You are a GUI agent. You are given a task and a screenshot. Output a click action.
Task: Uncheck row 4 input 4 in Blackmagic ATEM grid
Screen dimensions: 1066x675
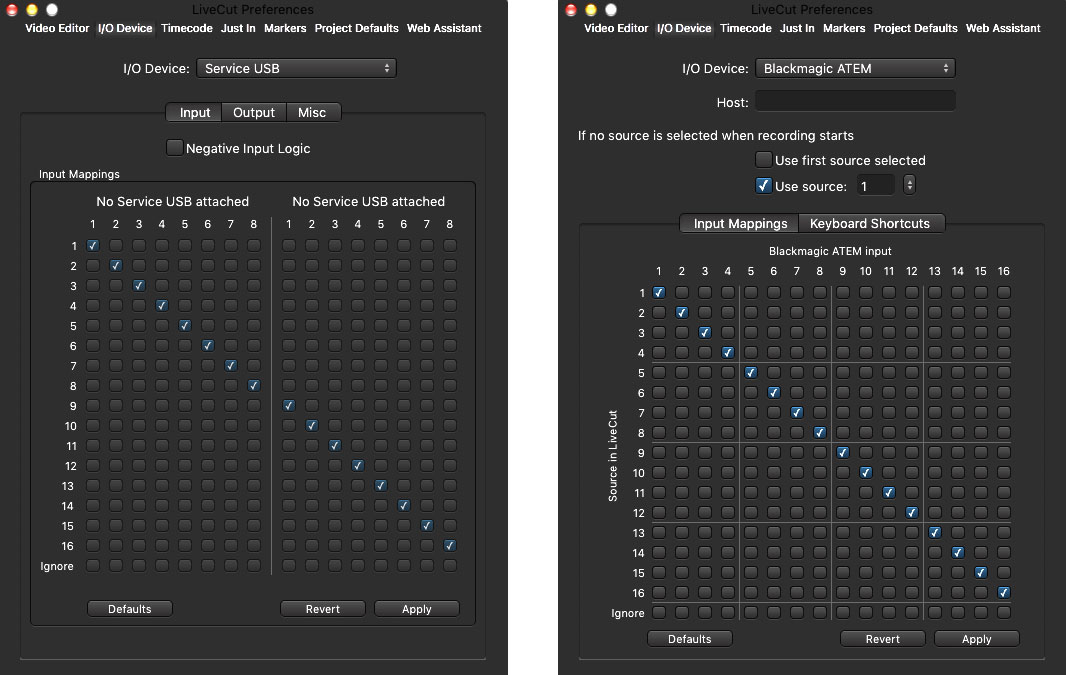(727, 353)
